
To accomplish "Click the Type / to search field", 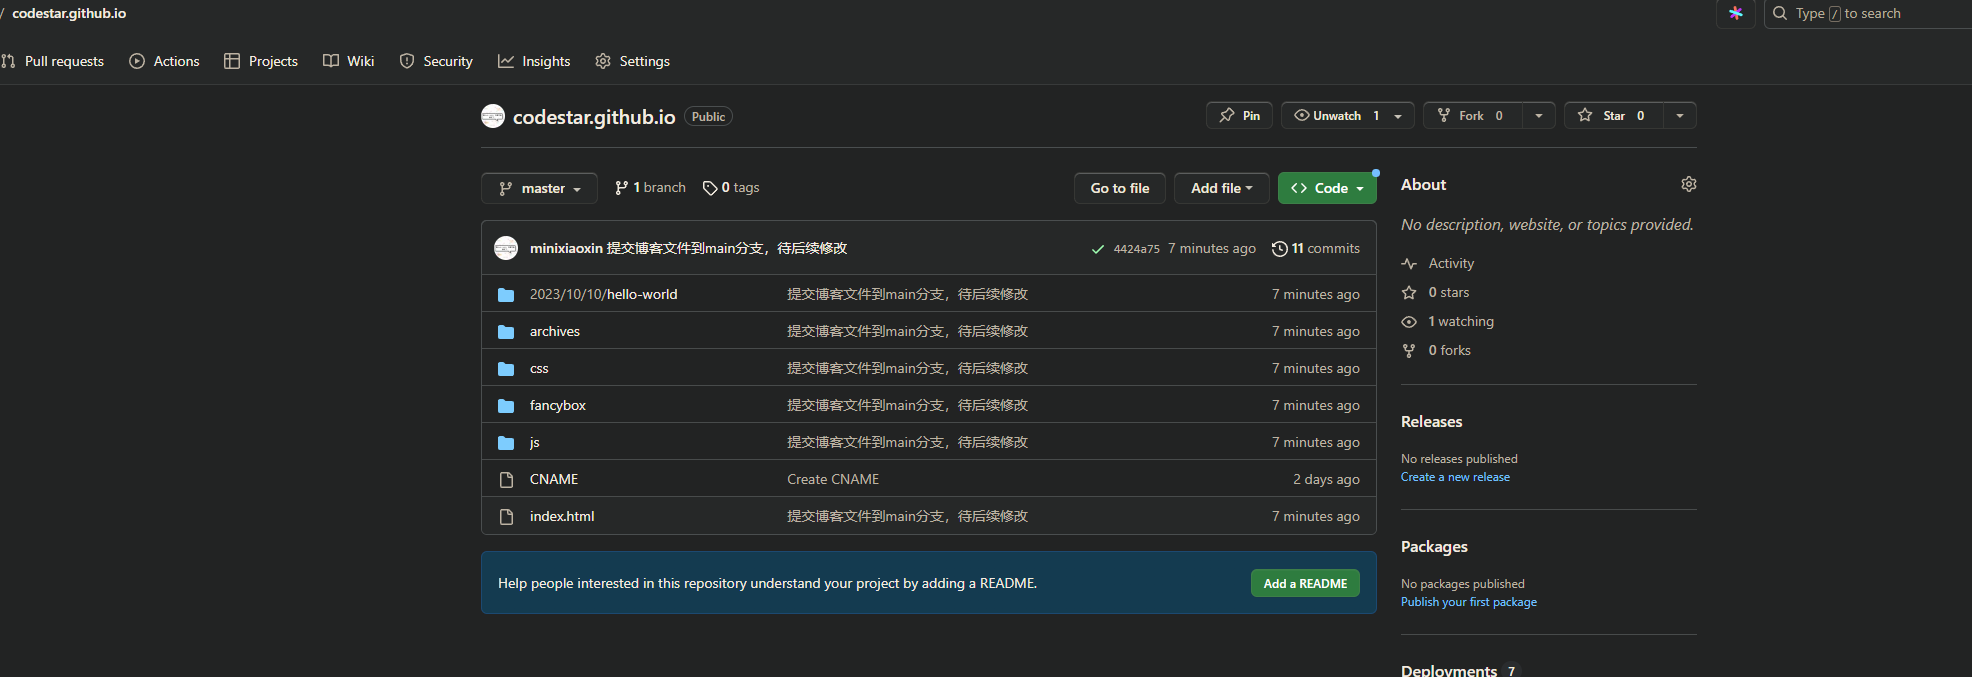I will click(1868, 13).
